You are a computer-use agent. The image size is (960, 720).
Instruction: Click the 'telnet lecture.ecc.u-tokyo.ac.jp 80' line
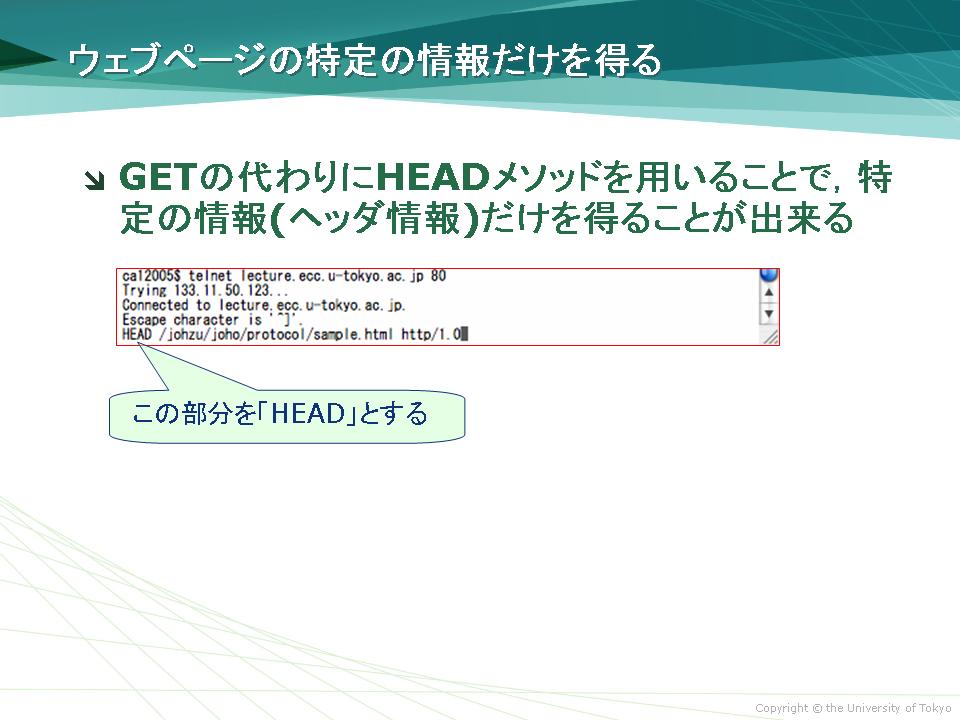284,276
